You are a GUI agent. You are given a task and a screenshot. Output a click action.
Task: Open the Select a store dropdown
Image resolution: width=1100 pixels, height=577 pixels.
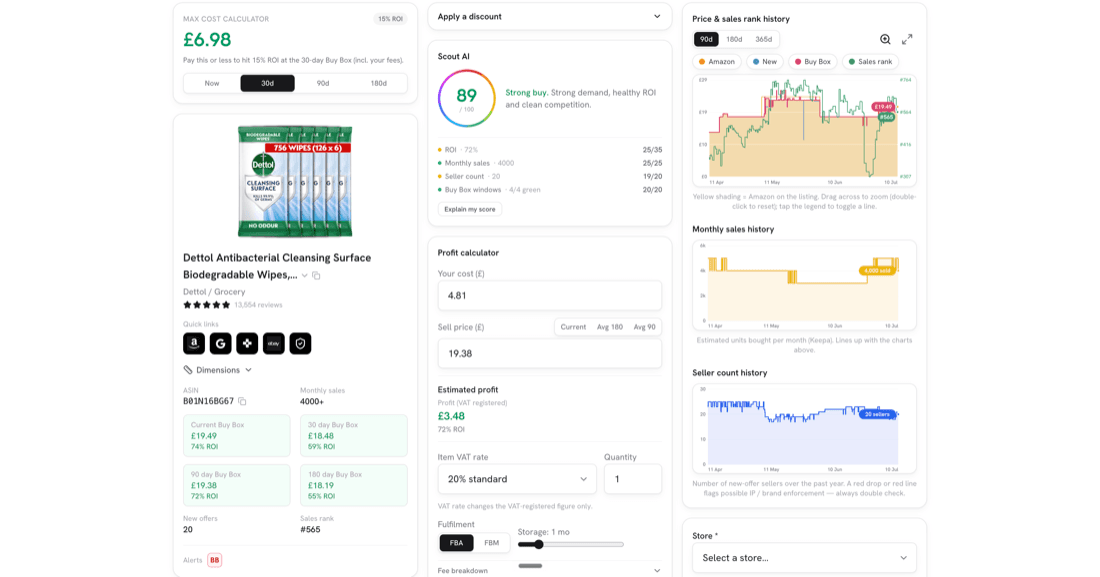(804, 558)
